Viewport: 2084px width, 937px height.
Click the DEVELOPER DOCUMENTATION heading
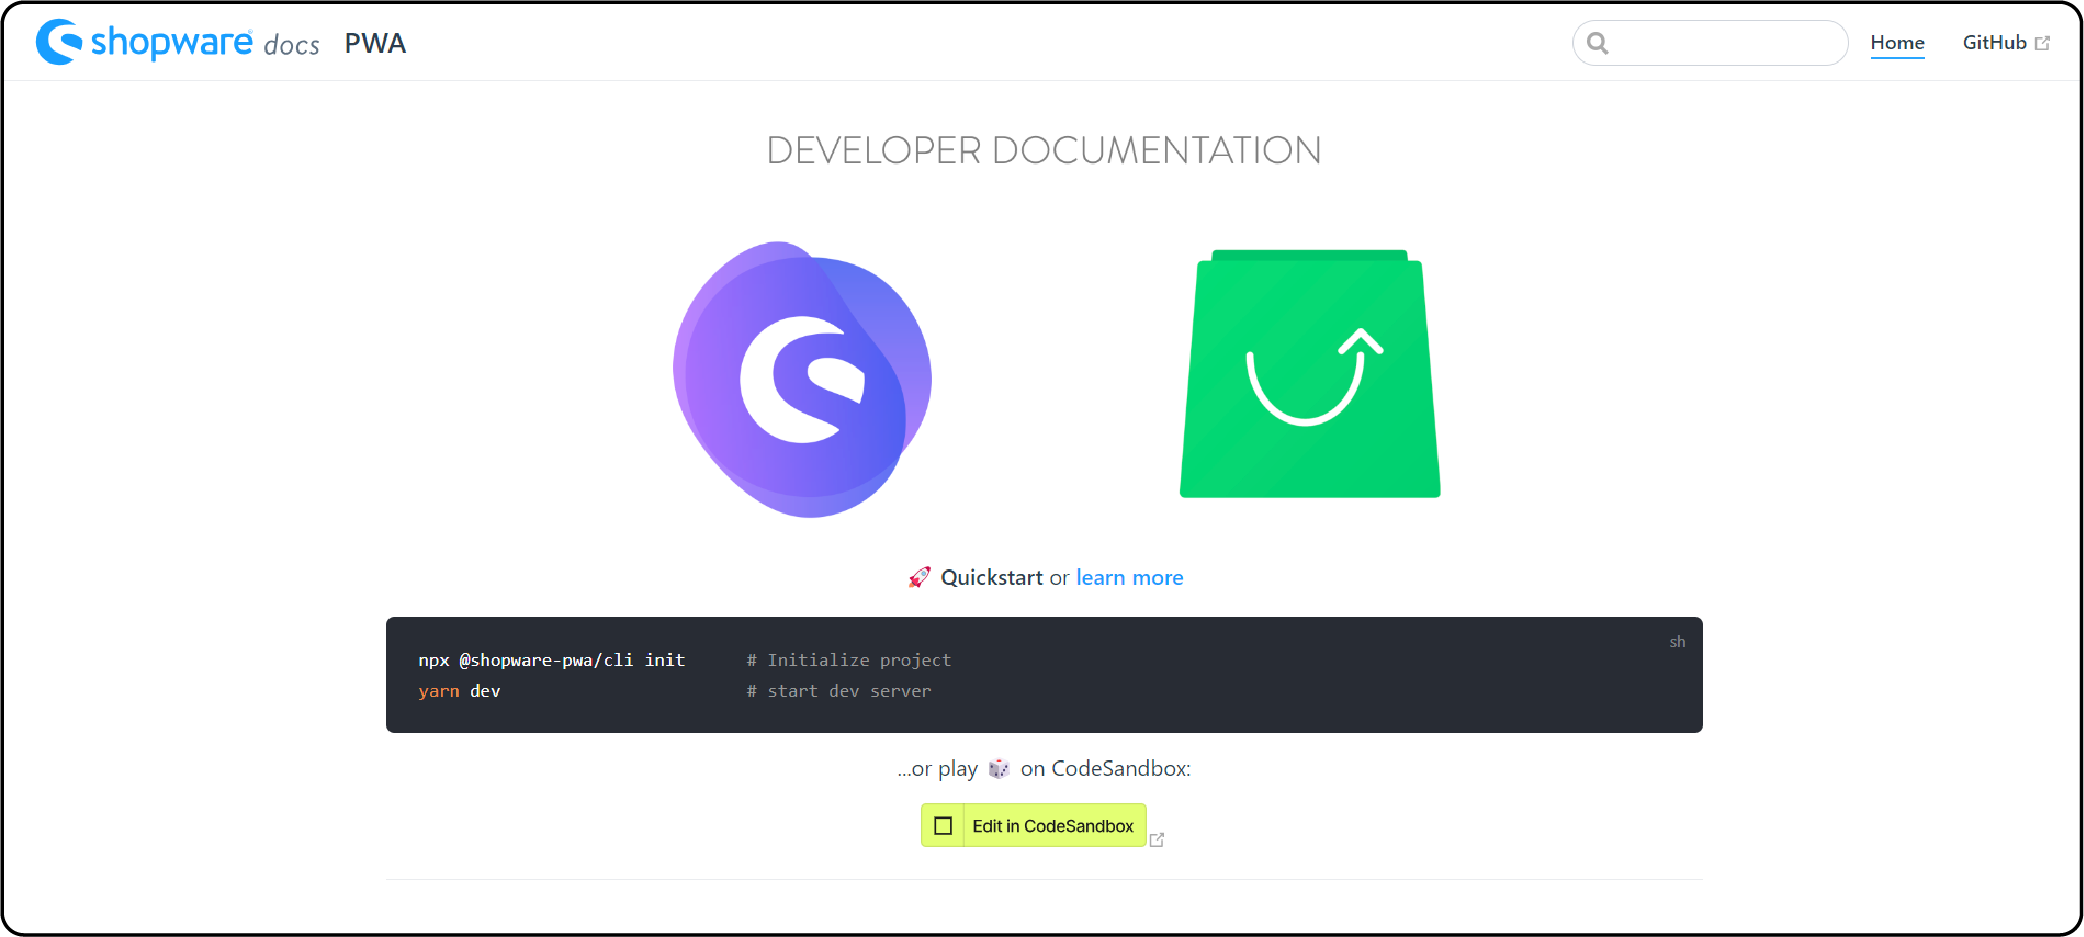[1044, 150]
